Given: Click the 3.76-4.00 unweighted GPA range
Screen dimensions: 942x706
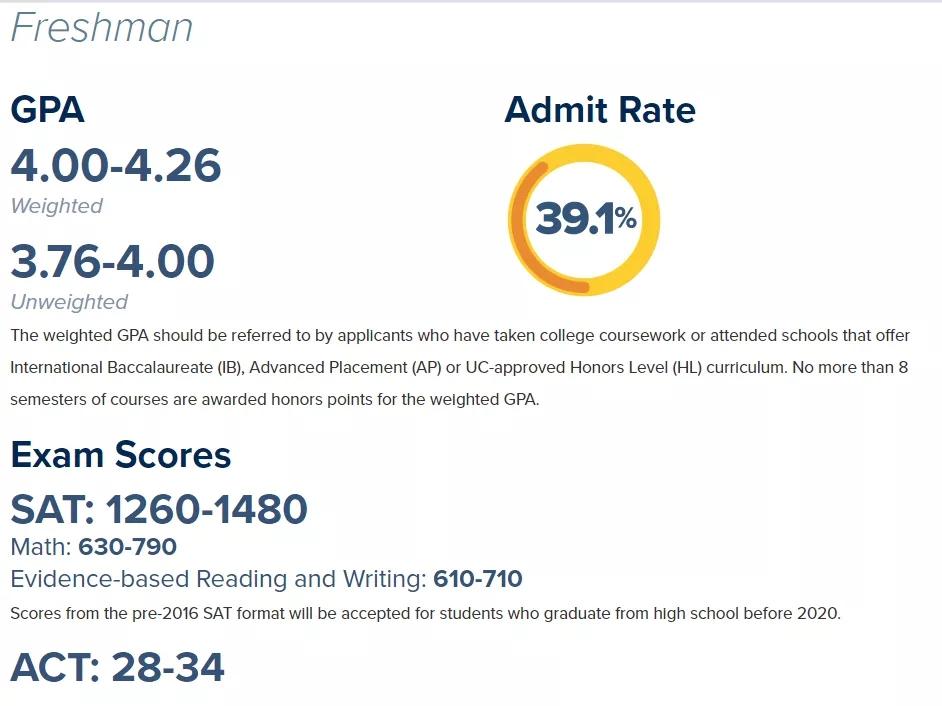Looking at the screenshot, I should pos(113,261).
